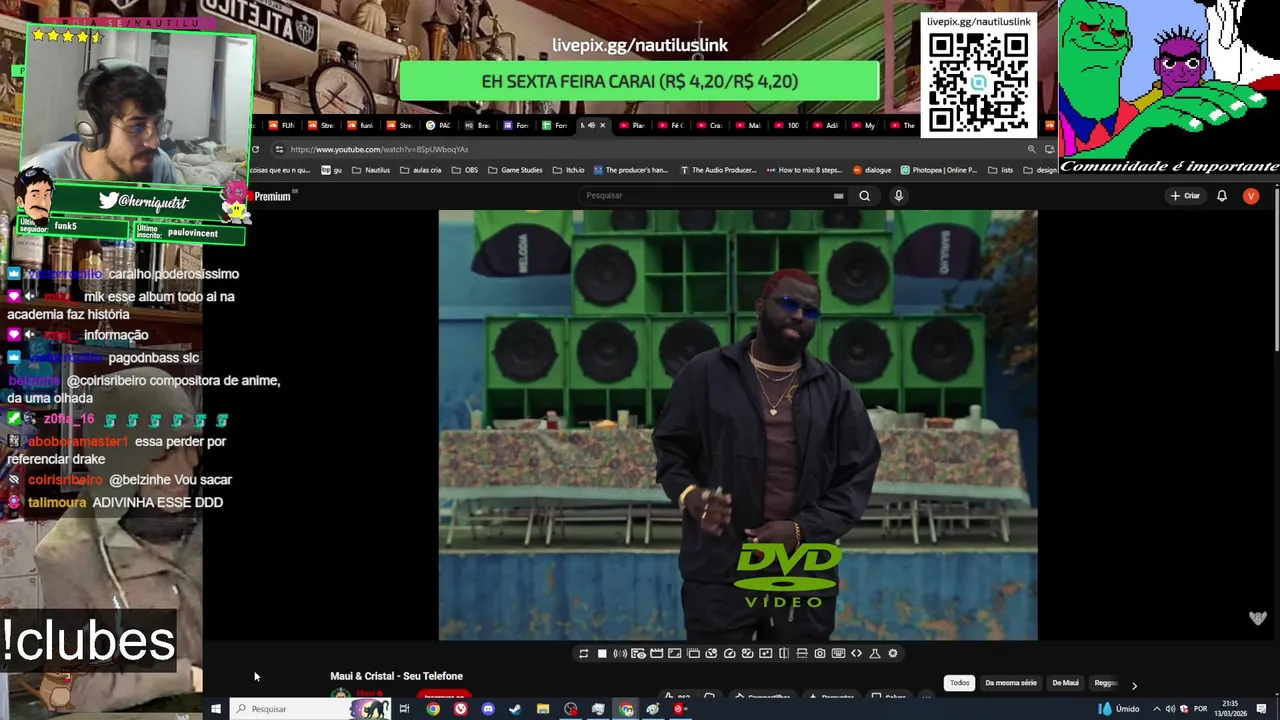The width and height of the screenshot is (1280, 720).
Task: Select the De Maui filter chip
Action: coord(1065,683)
